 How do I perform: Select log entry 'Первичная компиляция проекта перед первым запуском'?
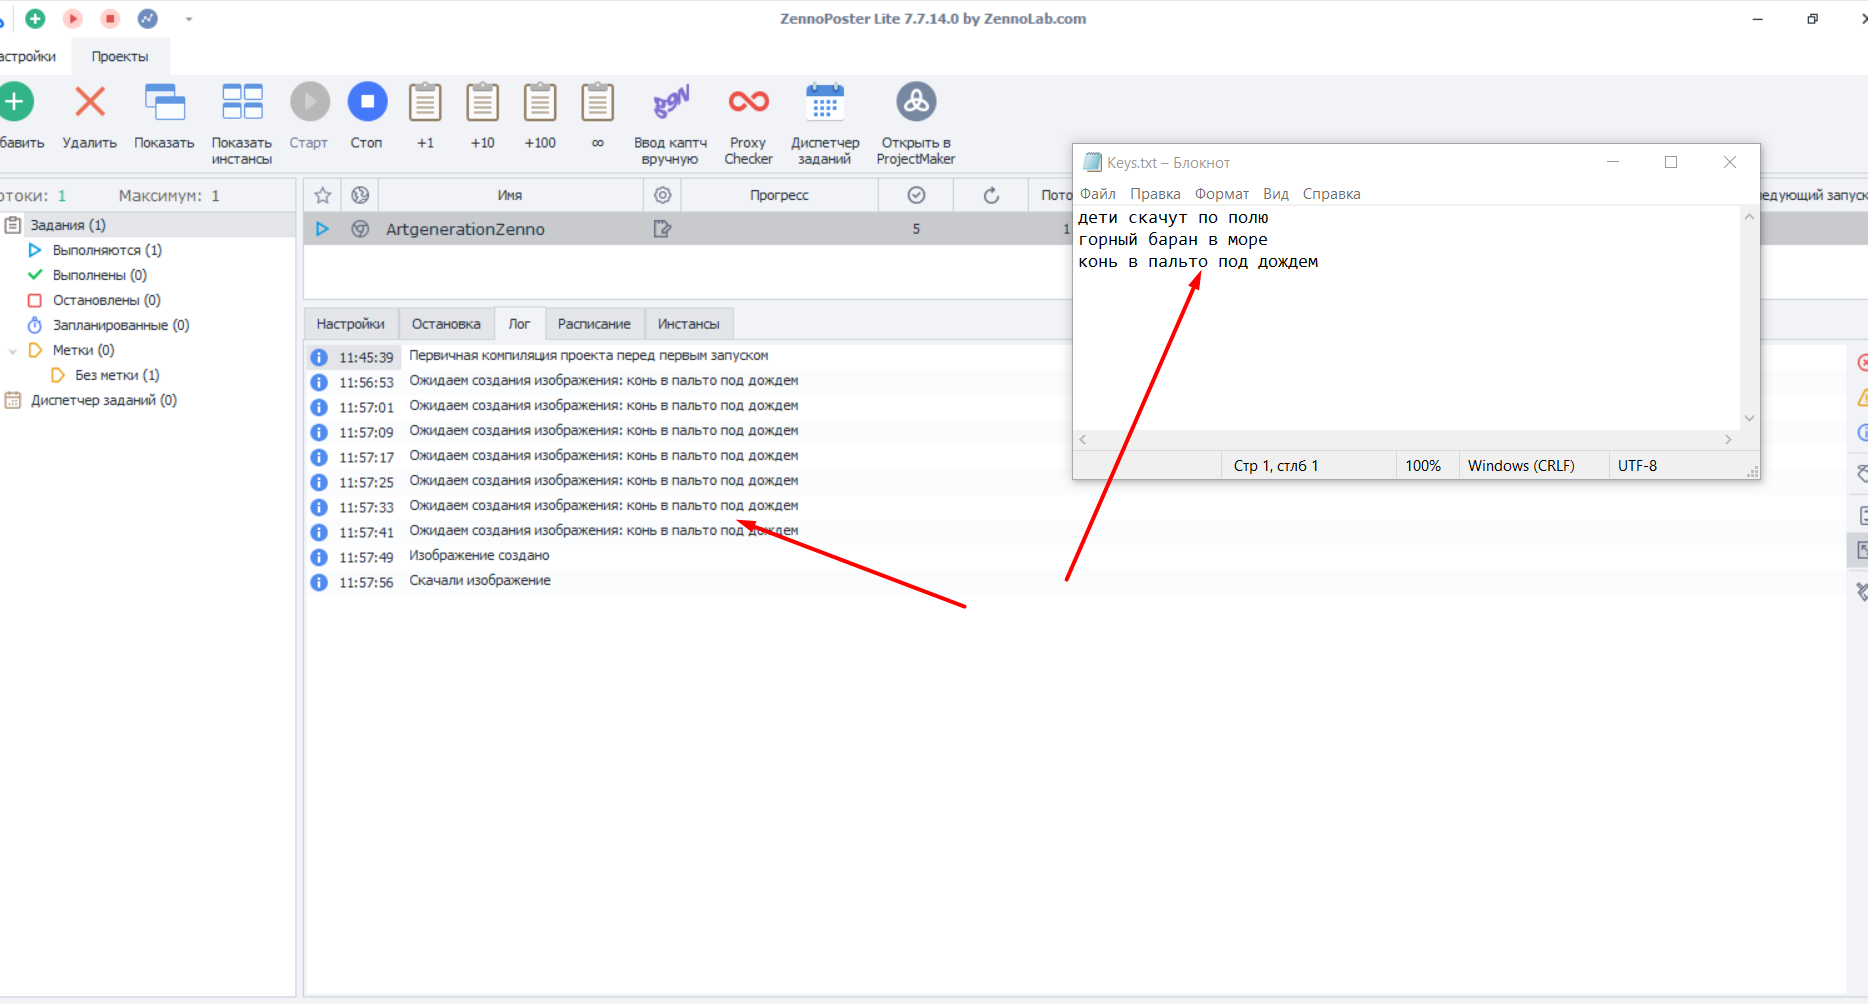pos(589,356)
